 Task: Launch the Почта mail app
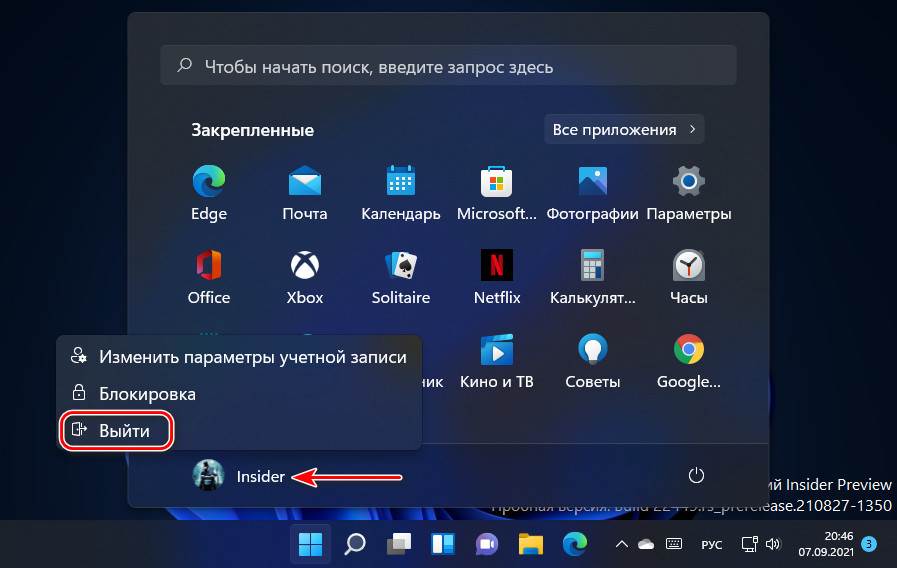tap(304, 193)
